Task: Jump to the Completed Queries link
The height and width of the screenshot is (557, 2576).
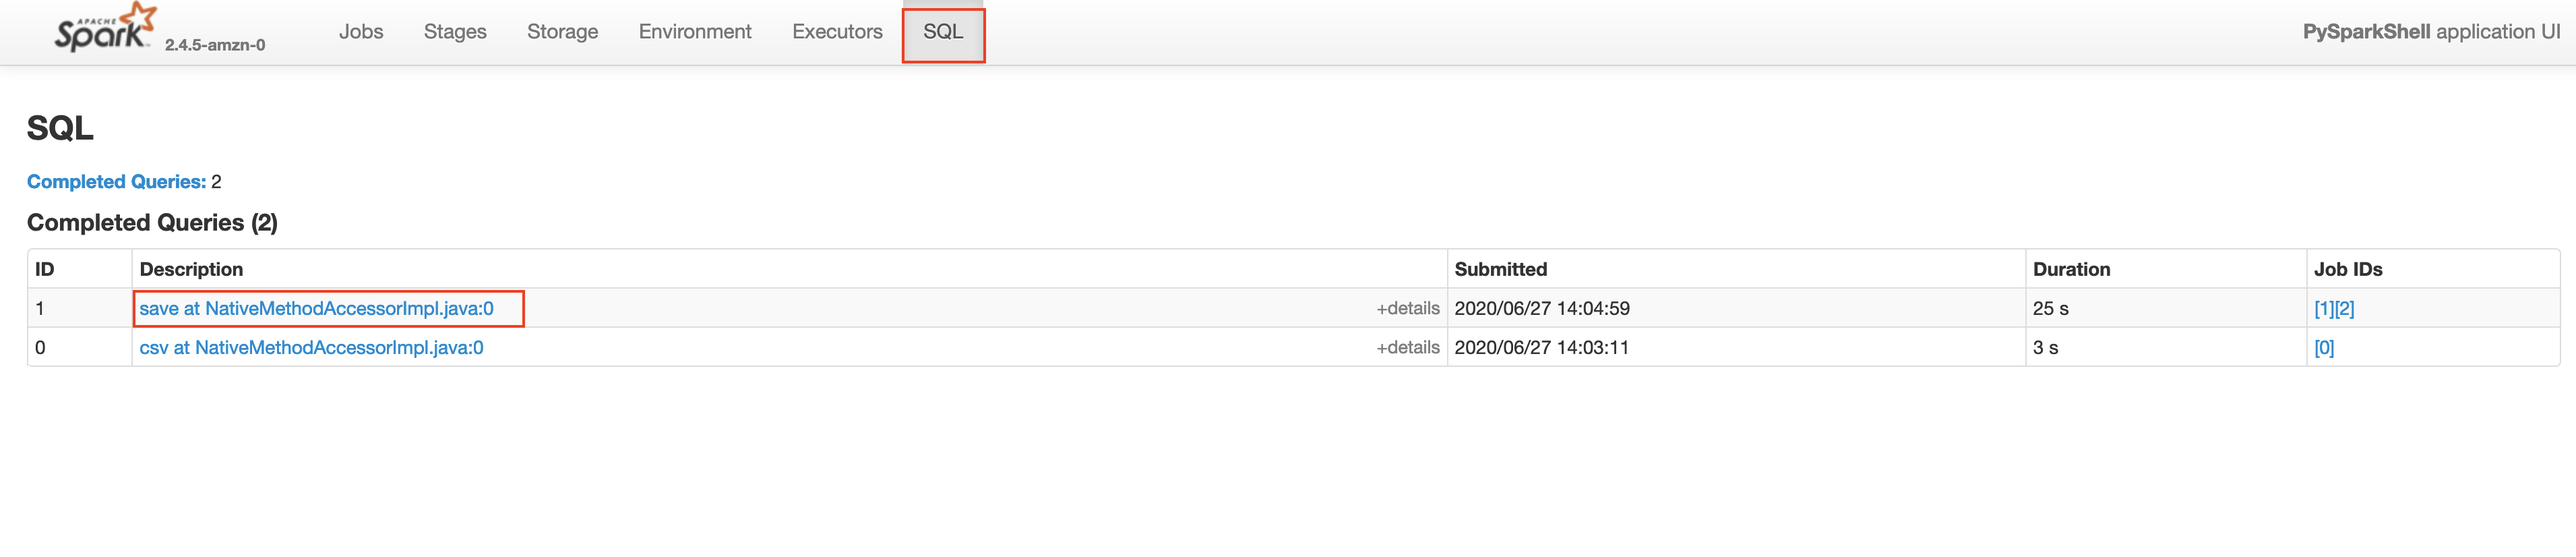Action: pos(116,182)
